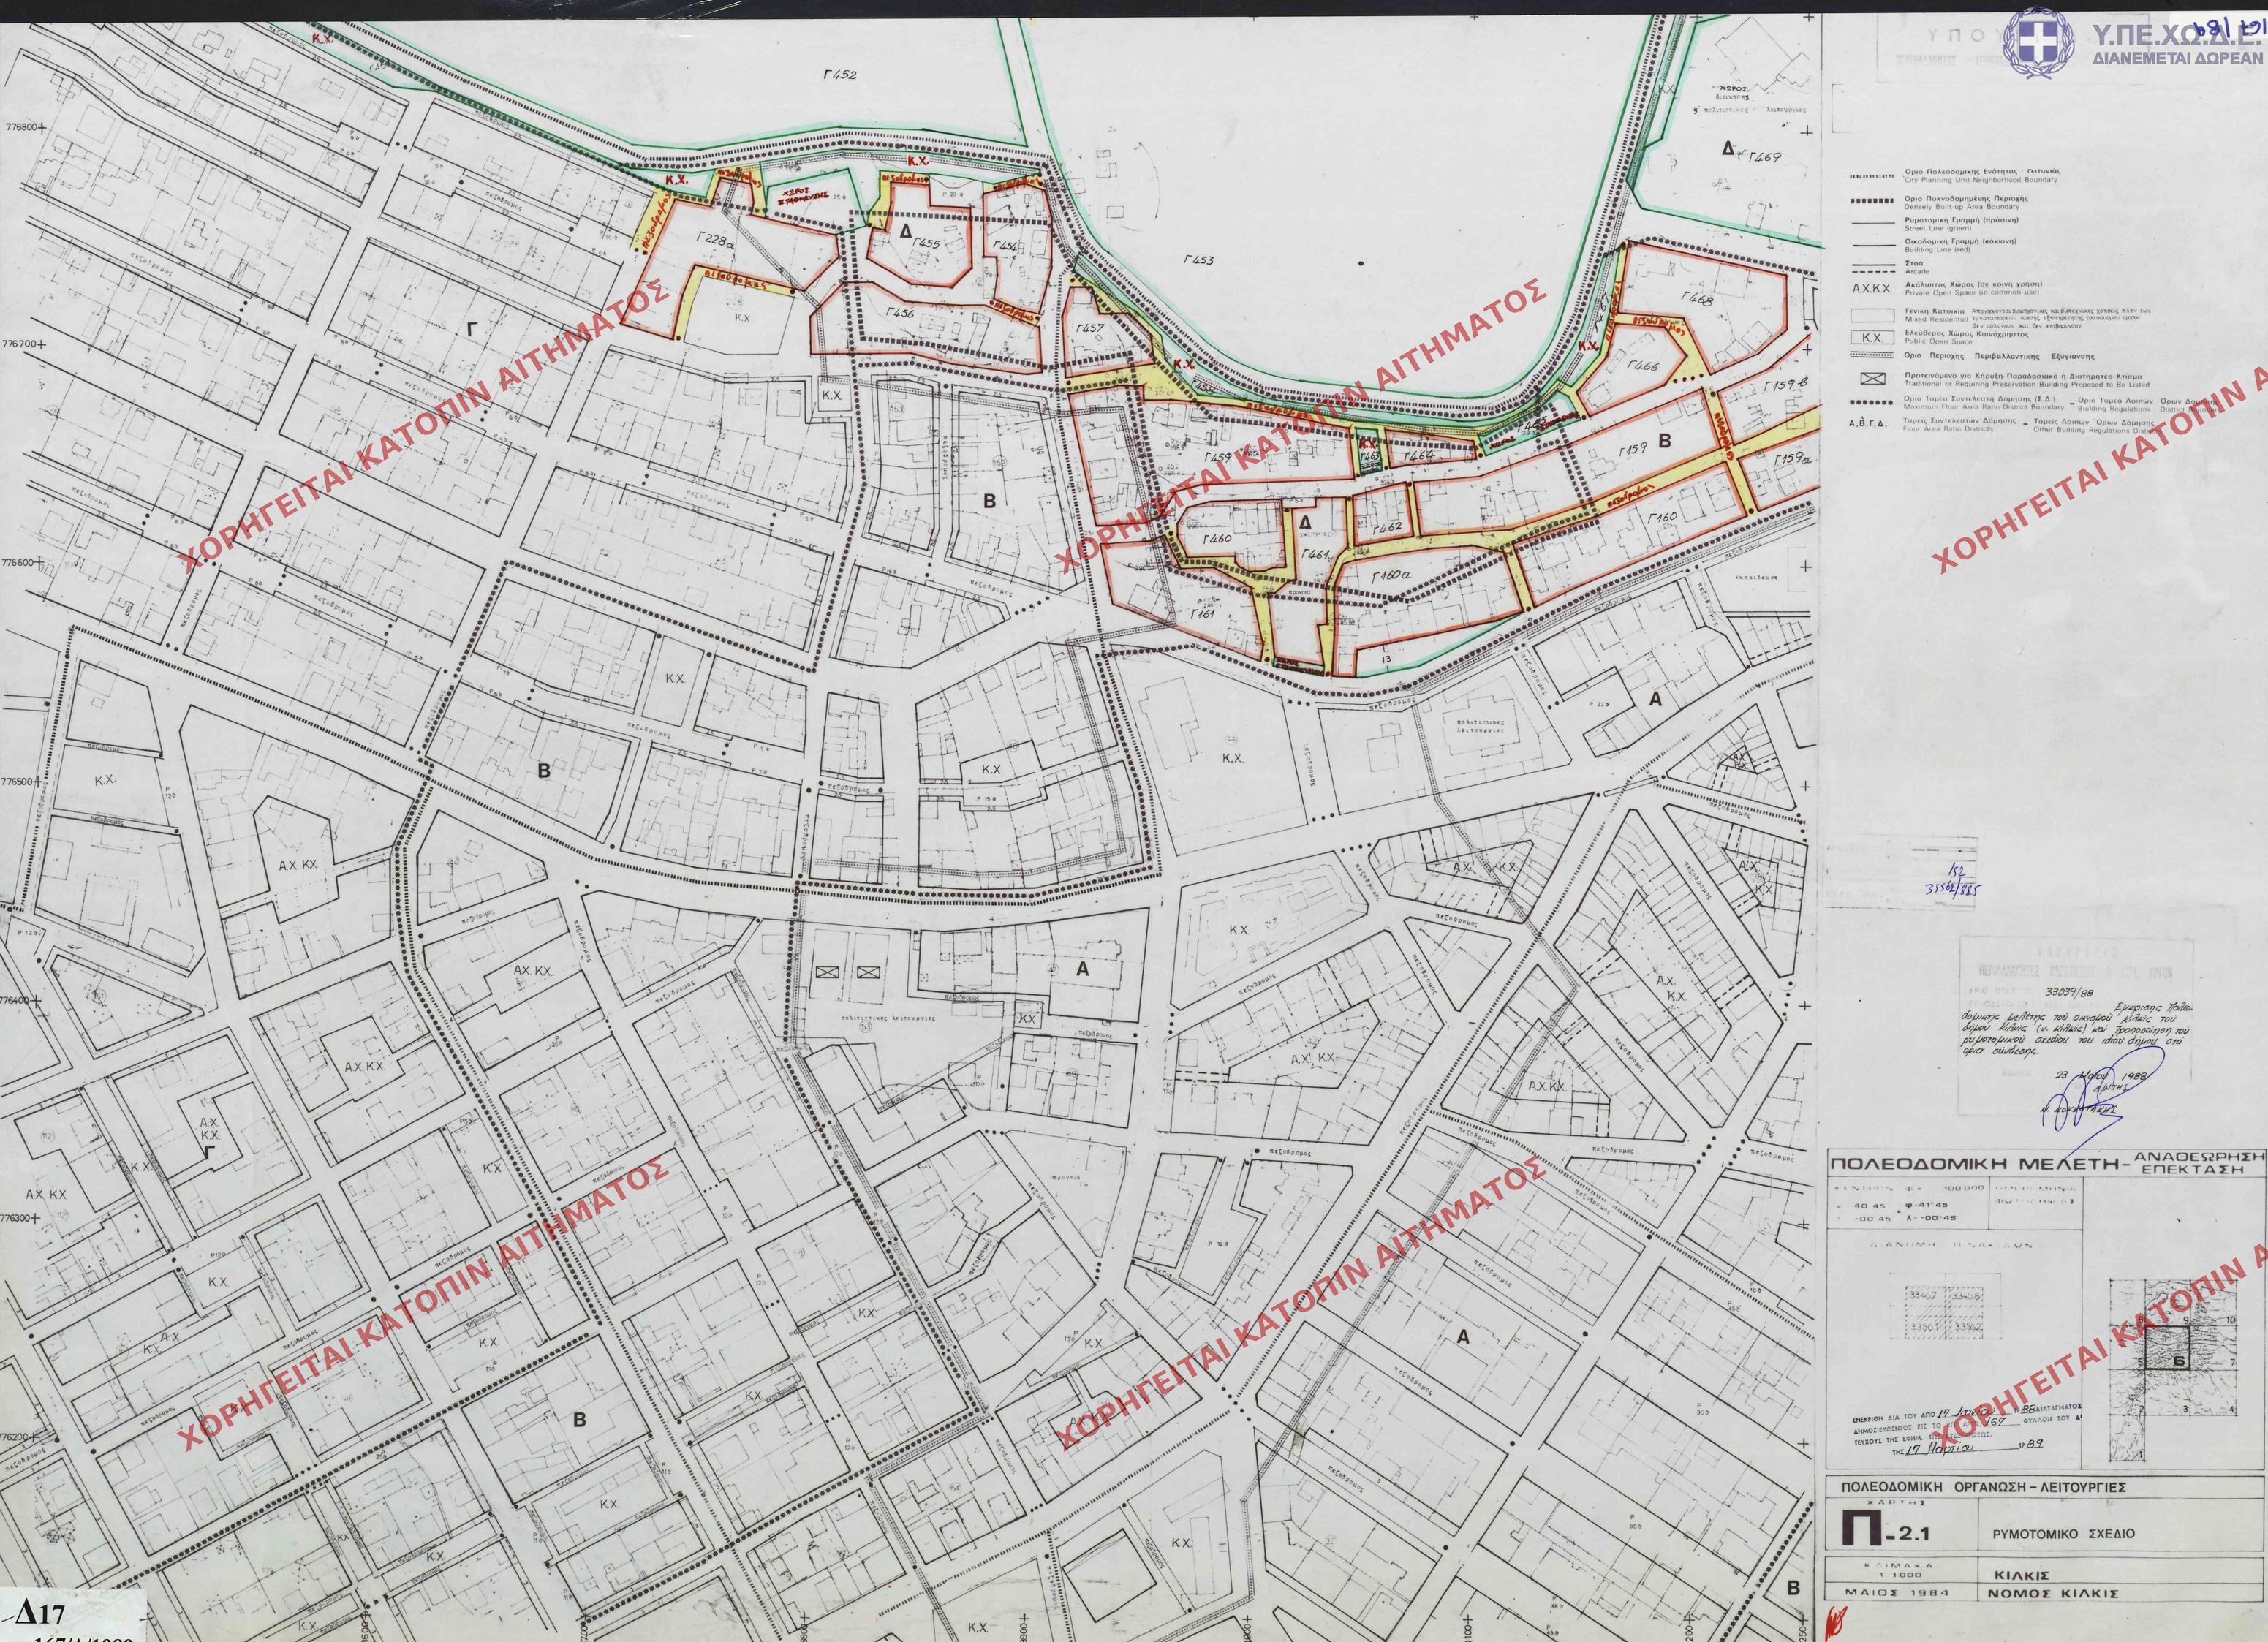Click the Γ455 block label
Screen dimensions: 2268x1642
tap(927, 243)
